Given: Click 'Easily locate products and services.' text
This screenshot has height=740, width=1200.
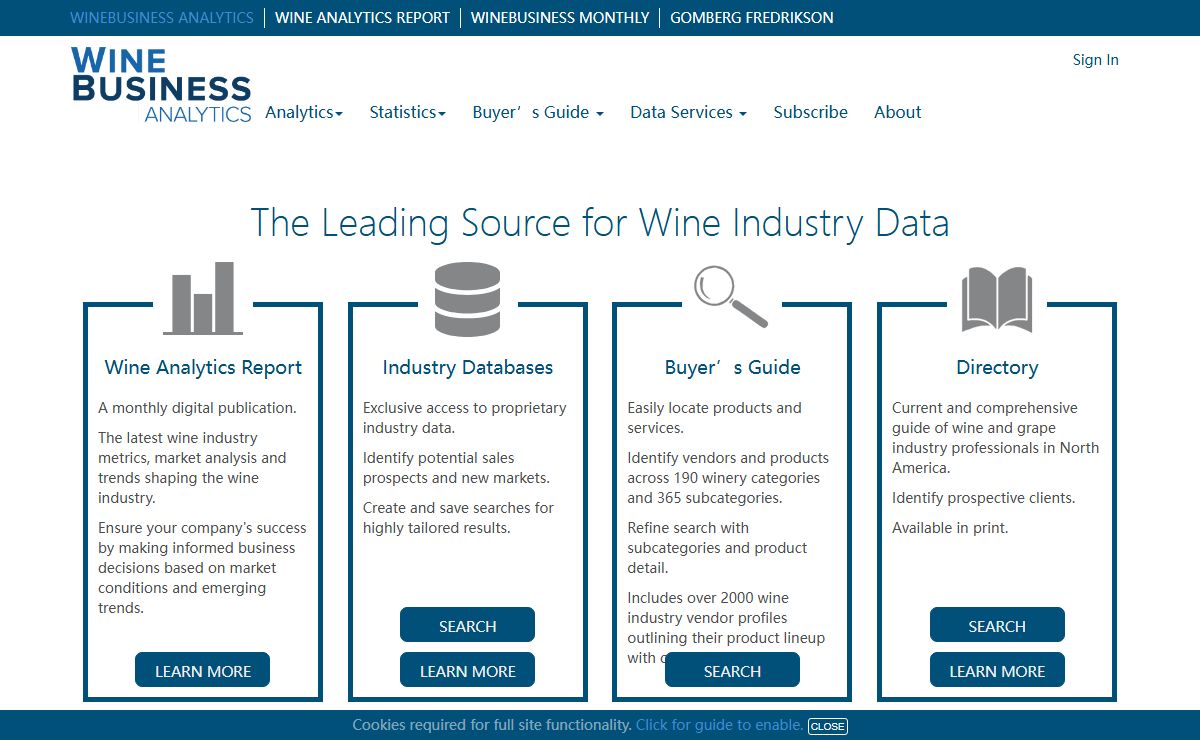Looking at the screenshot, I should point(714,418).
